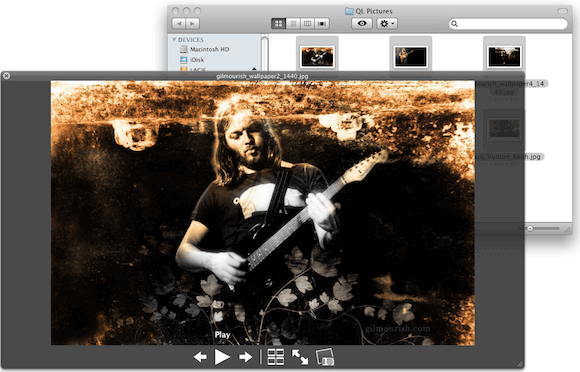The height and width of the screenshot is (372, 580).
Task: Select iDisk in Finder sidebar
Action: click(x=192, y=60)
